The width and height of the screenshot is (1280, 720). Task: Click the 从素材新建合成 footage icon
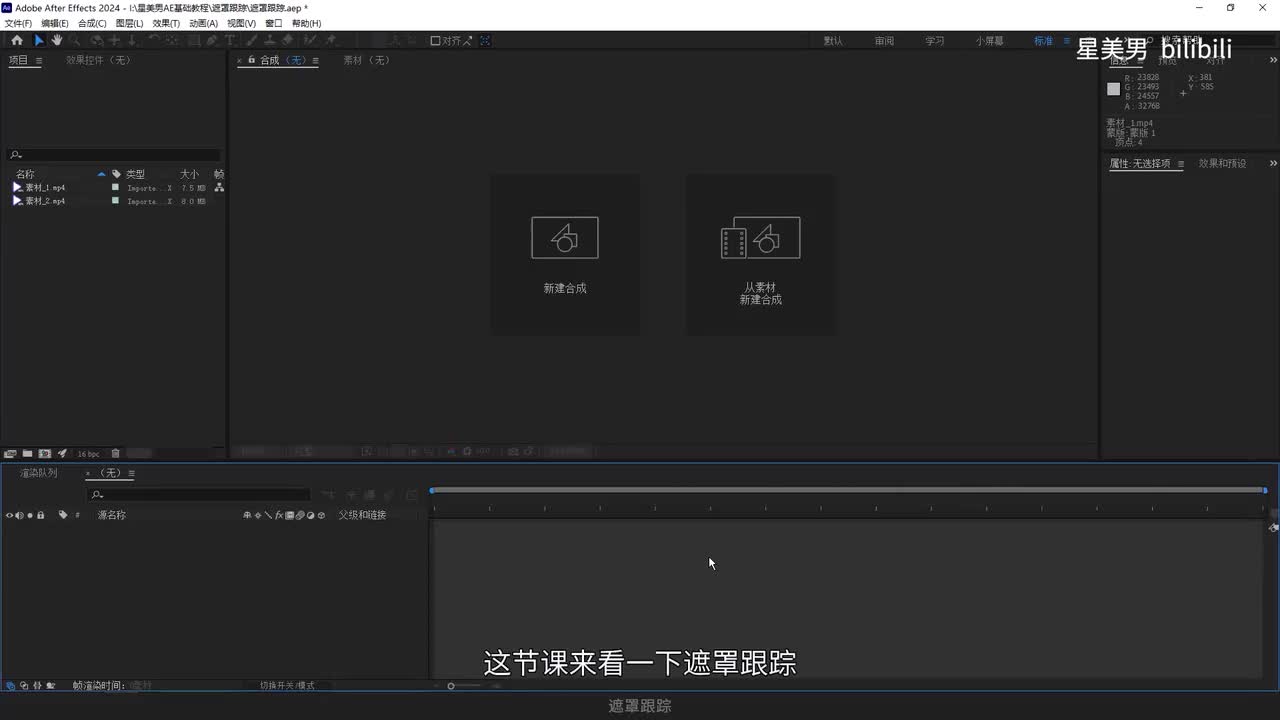tap(761, 238)
